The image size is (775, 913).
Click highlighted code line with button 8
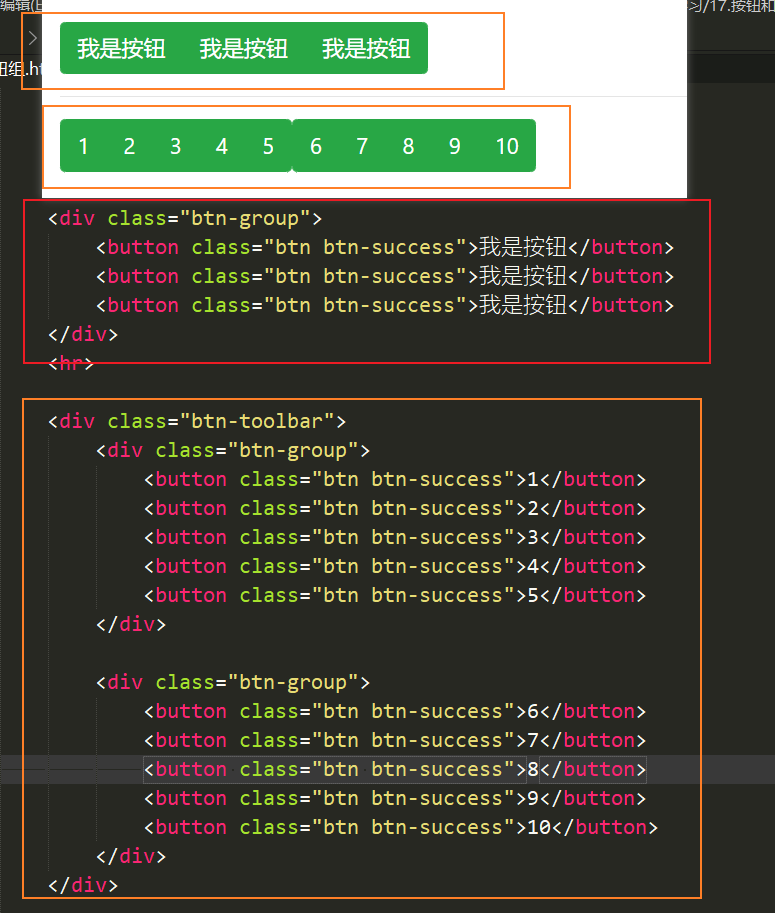click(x=395, y=770)
